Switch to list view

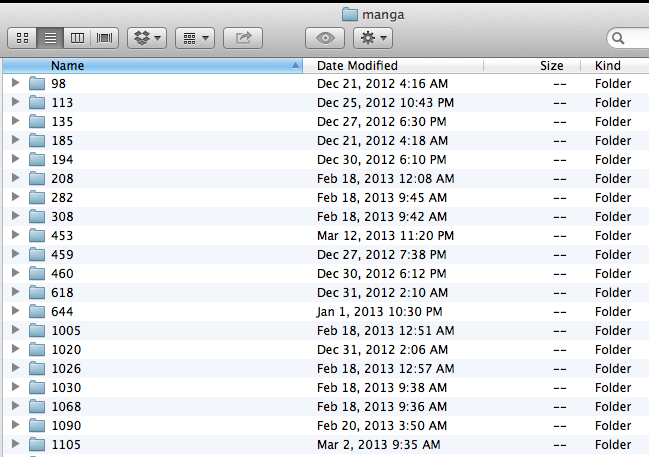tap(49, 38)
